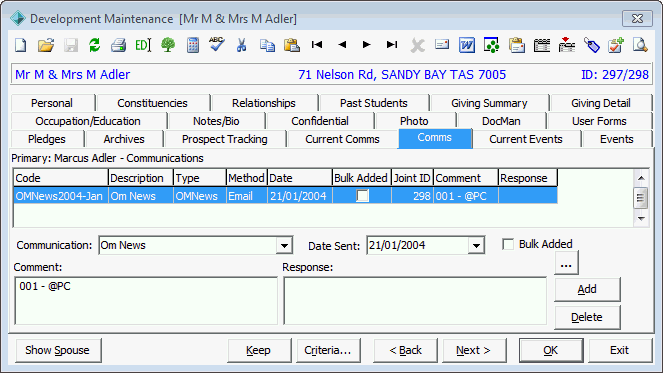Click inside the Response text box
The width and height of the screenshot is (663, 373).
415,301
